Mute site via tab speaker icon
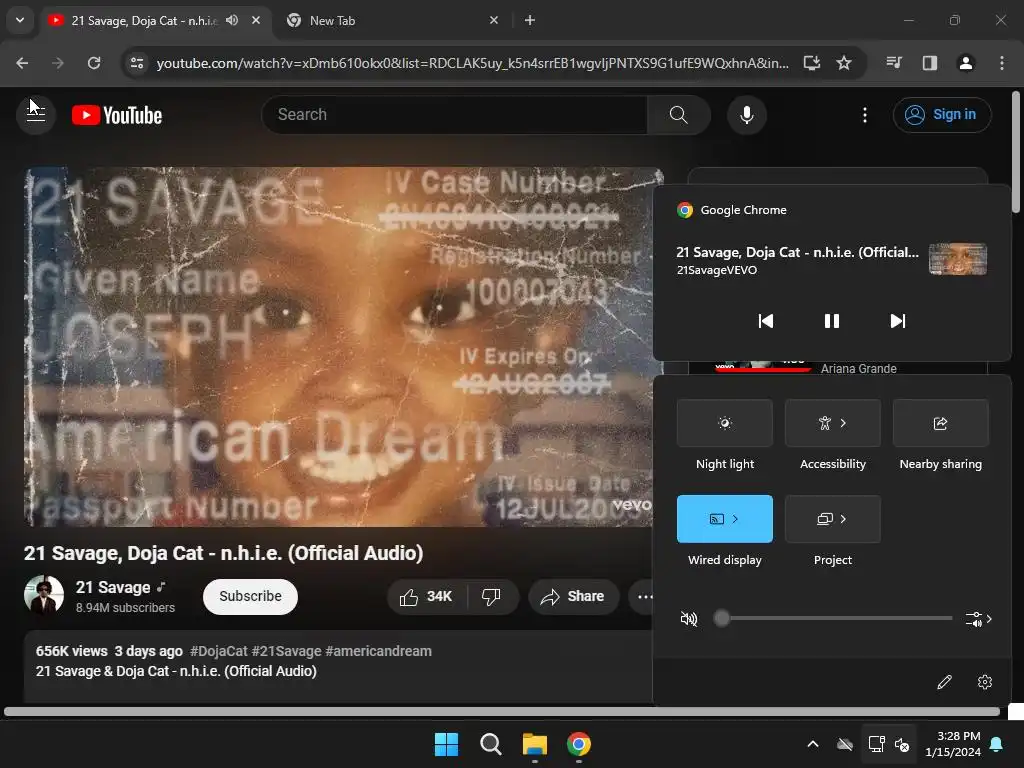1024x768 pixels. tap(232, 20)
